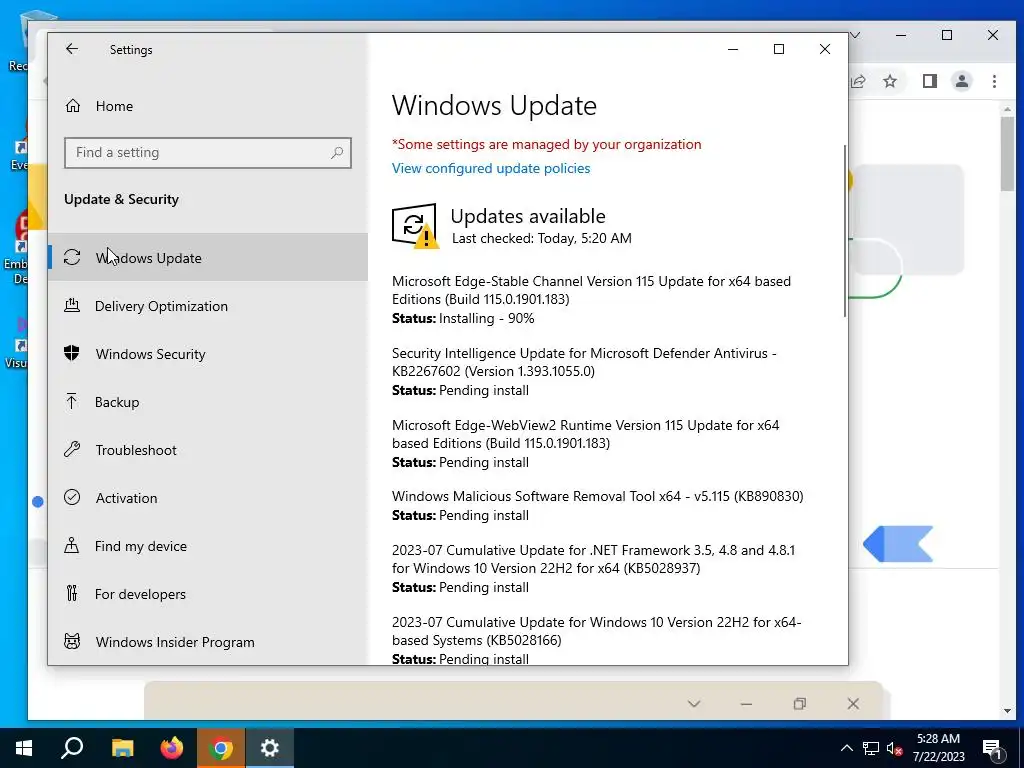Viewport: 1024px width, 768px height.
Task: Click the Backup upload arrow icon
Action: click(x=72, y=402)
